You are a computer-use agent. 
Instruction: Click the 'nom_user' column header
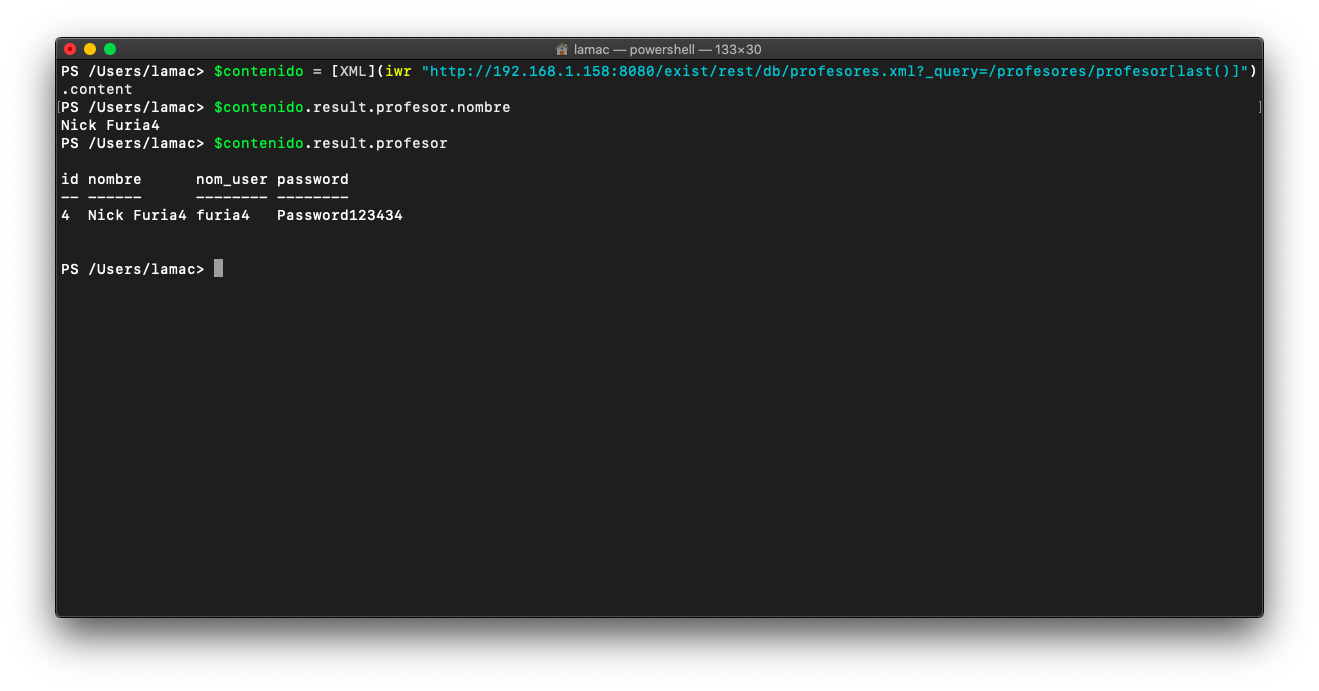231,179
